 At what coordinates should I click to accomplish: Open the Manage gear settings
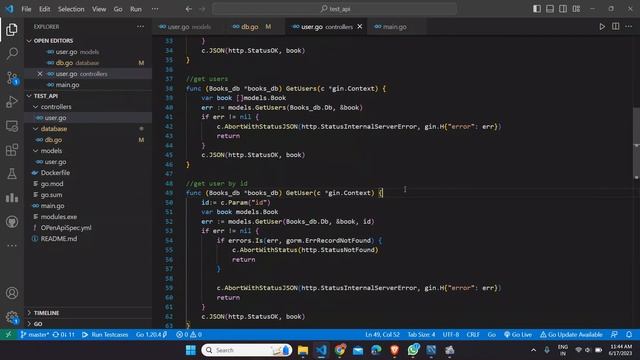[12, 317]
